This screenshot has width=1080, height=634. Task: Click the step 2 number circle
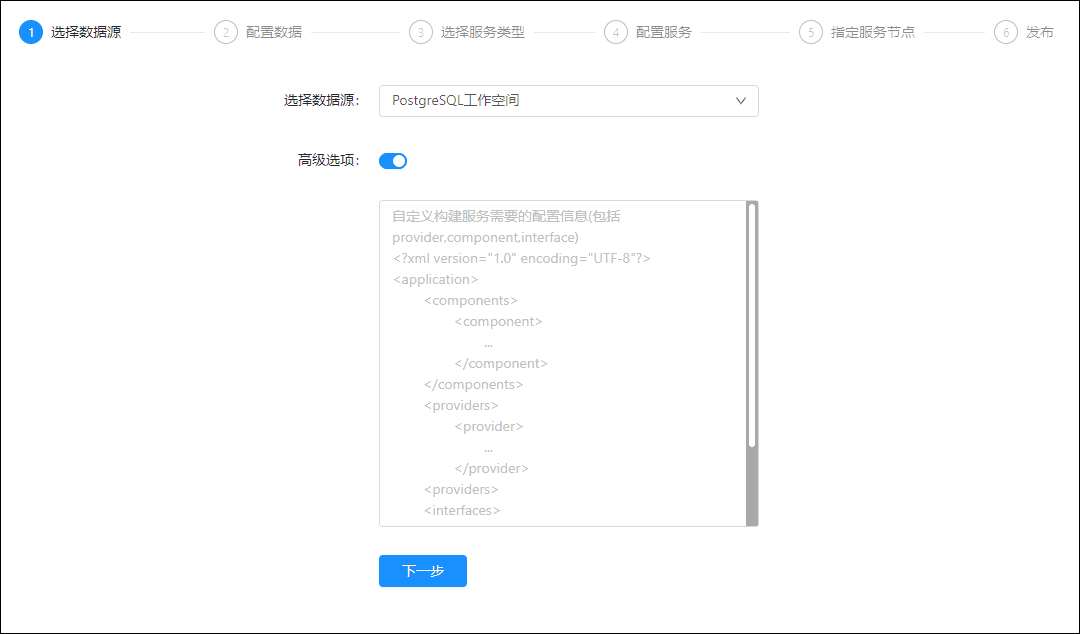pyautogui.click(x=226, y=32)
